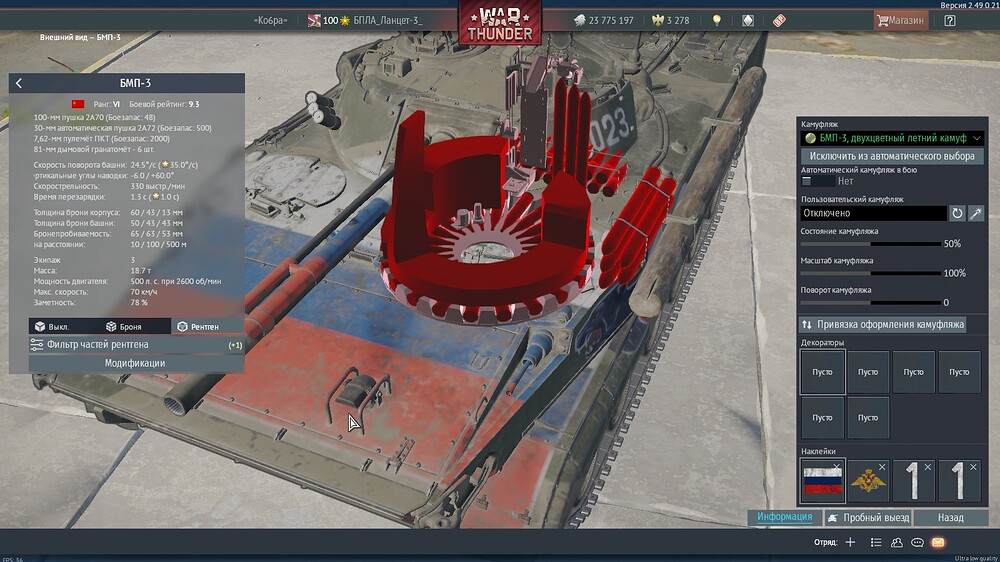Click the light bulb icon in top bar
The width and height of the screenshot is (1000, 562).
click(717, 20)
